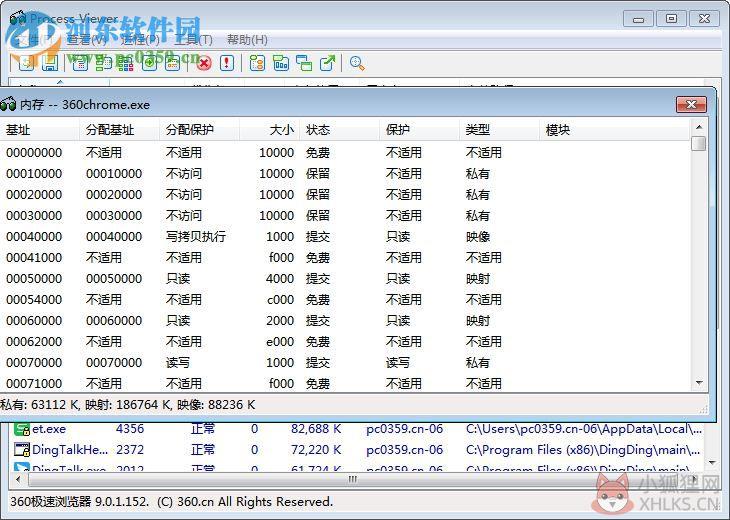Select the row with base address 00062000
The image size is (730, 520).
[345, 341]
